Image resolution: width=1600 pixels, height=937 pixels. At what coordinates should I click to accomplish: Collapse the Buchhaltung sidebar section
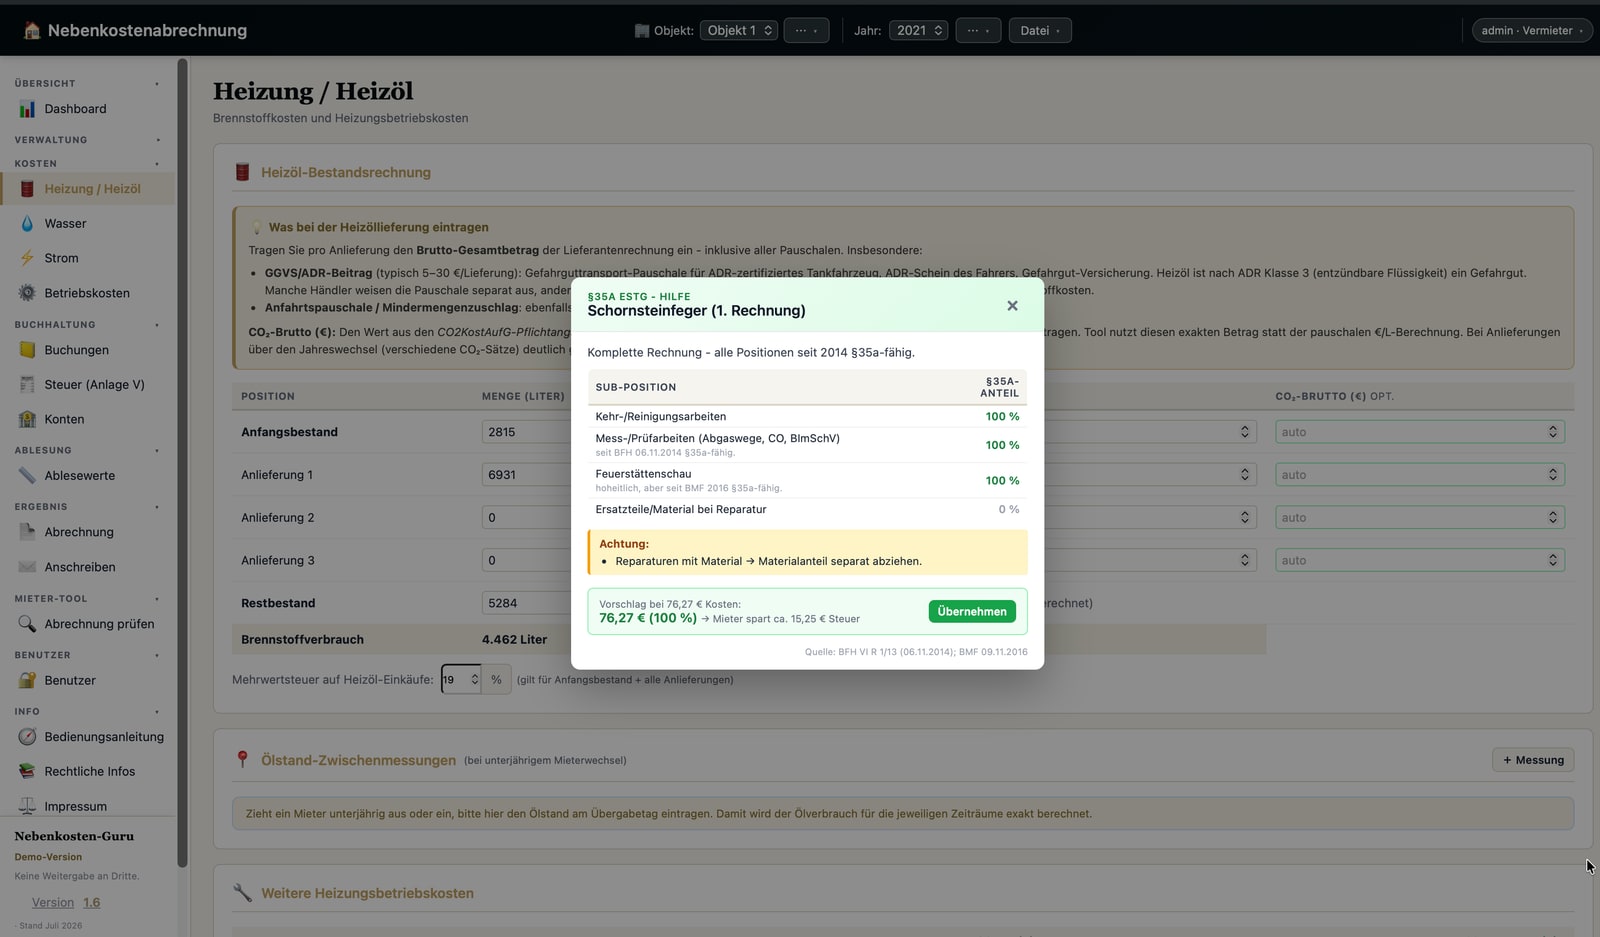(x=88, y=325)
